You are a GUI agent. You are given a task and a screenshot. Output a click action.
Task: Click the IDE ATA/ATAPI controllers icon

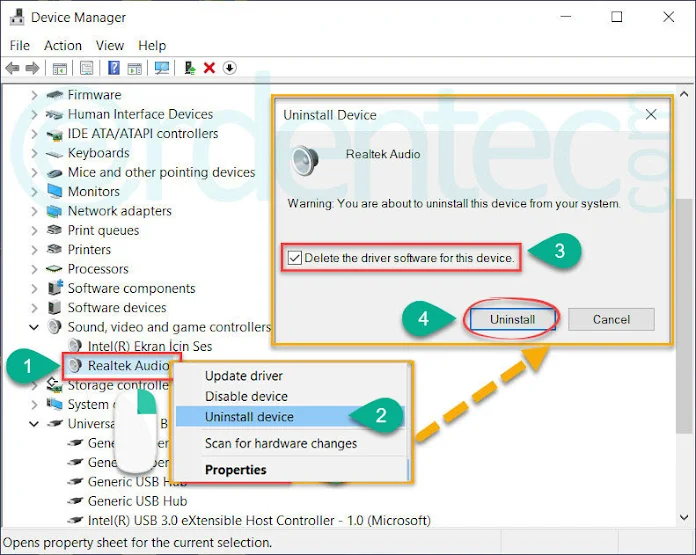55,134
